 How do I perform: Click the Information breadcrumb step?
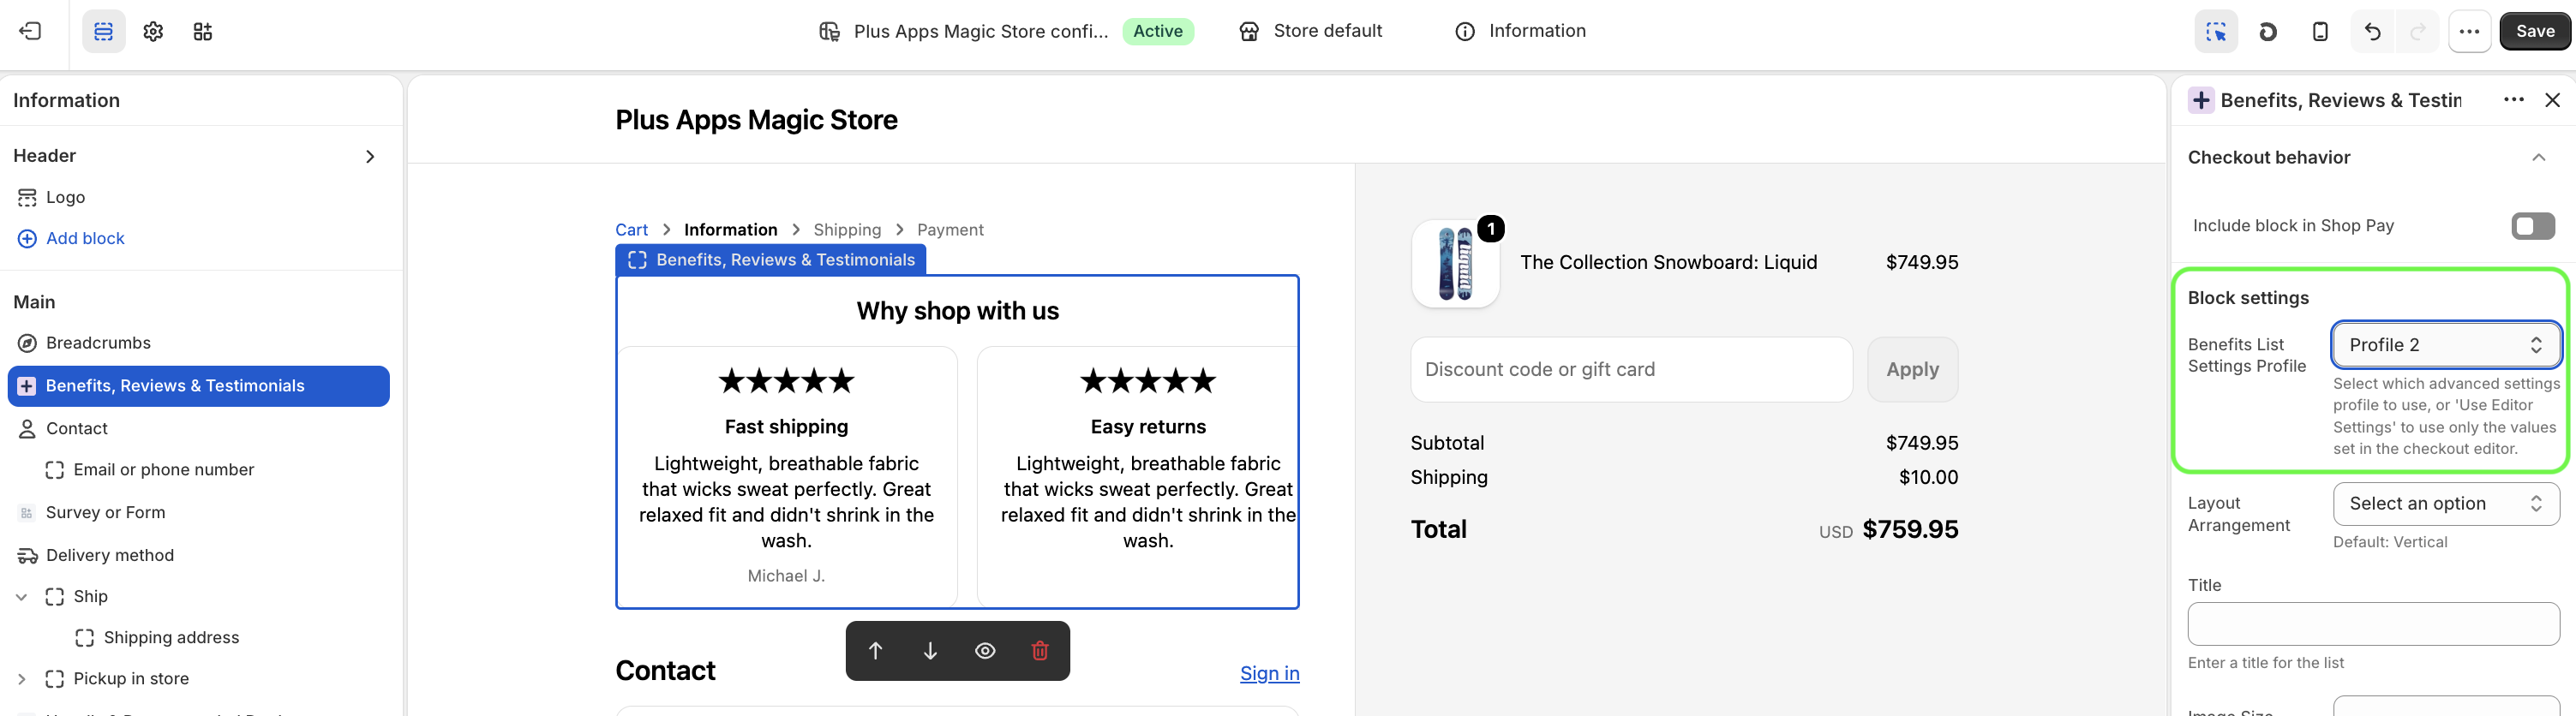tap(730, 230)
